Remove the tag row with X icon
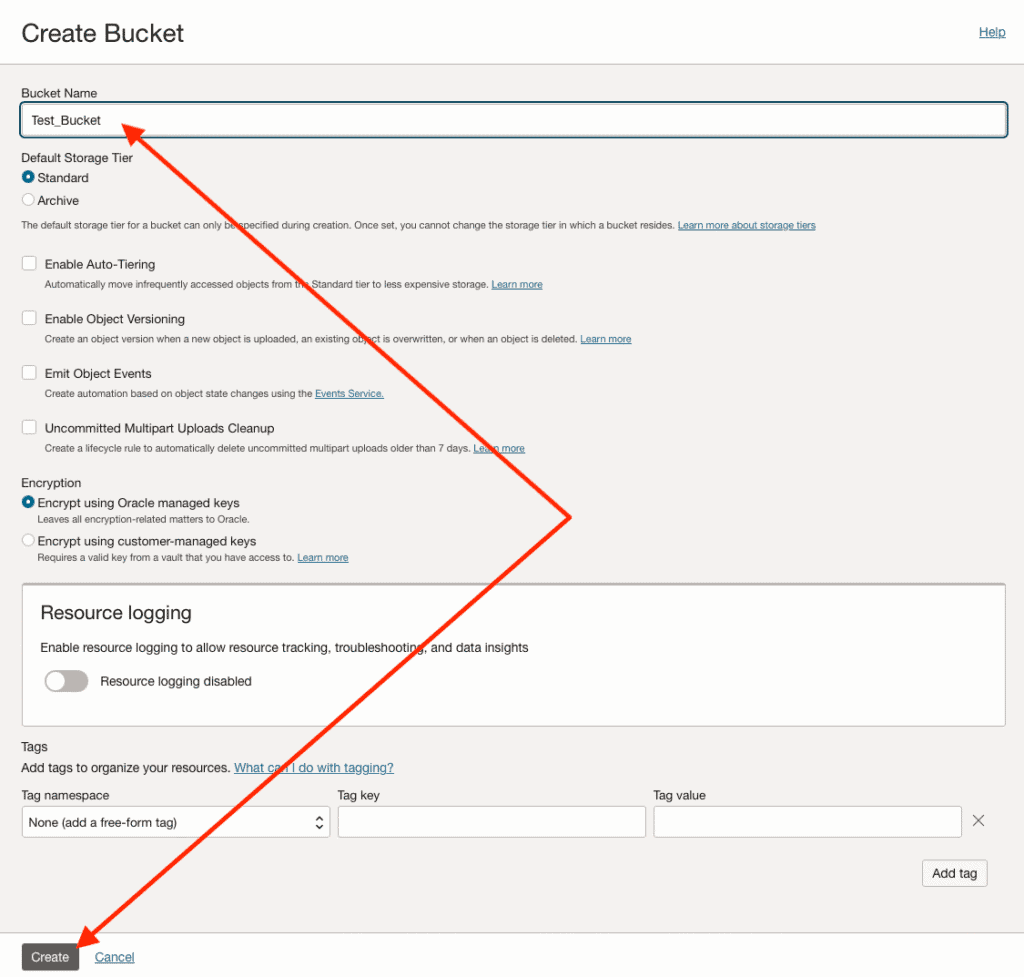Image resolution: width=1024 pixels, height=977 pixels. click(x=978, y=821)
